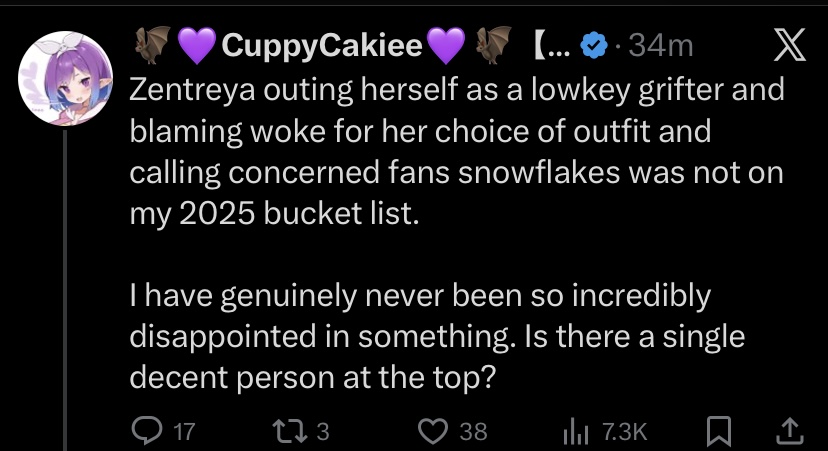Viewport: 828px width, 451px height.
Task: Visit the CuppyCakiee display name link
Action: click(x=322, y=45)
